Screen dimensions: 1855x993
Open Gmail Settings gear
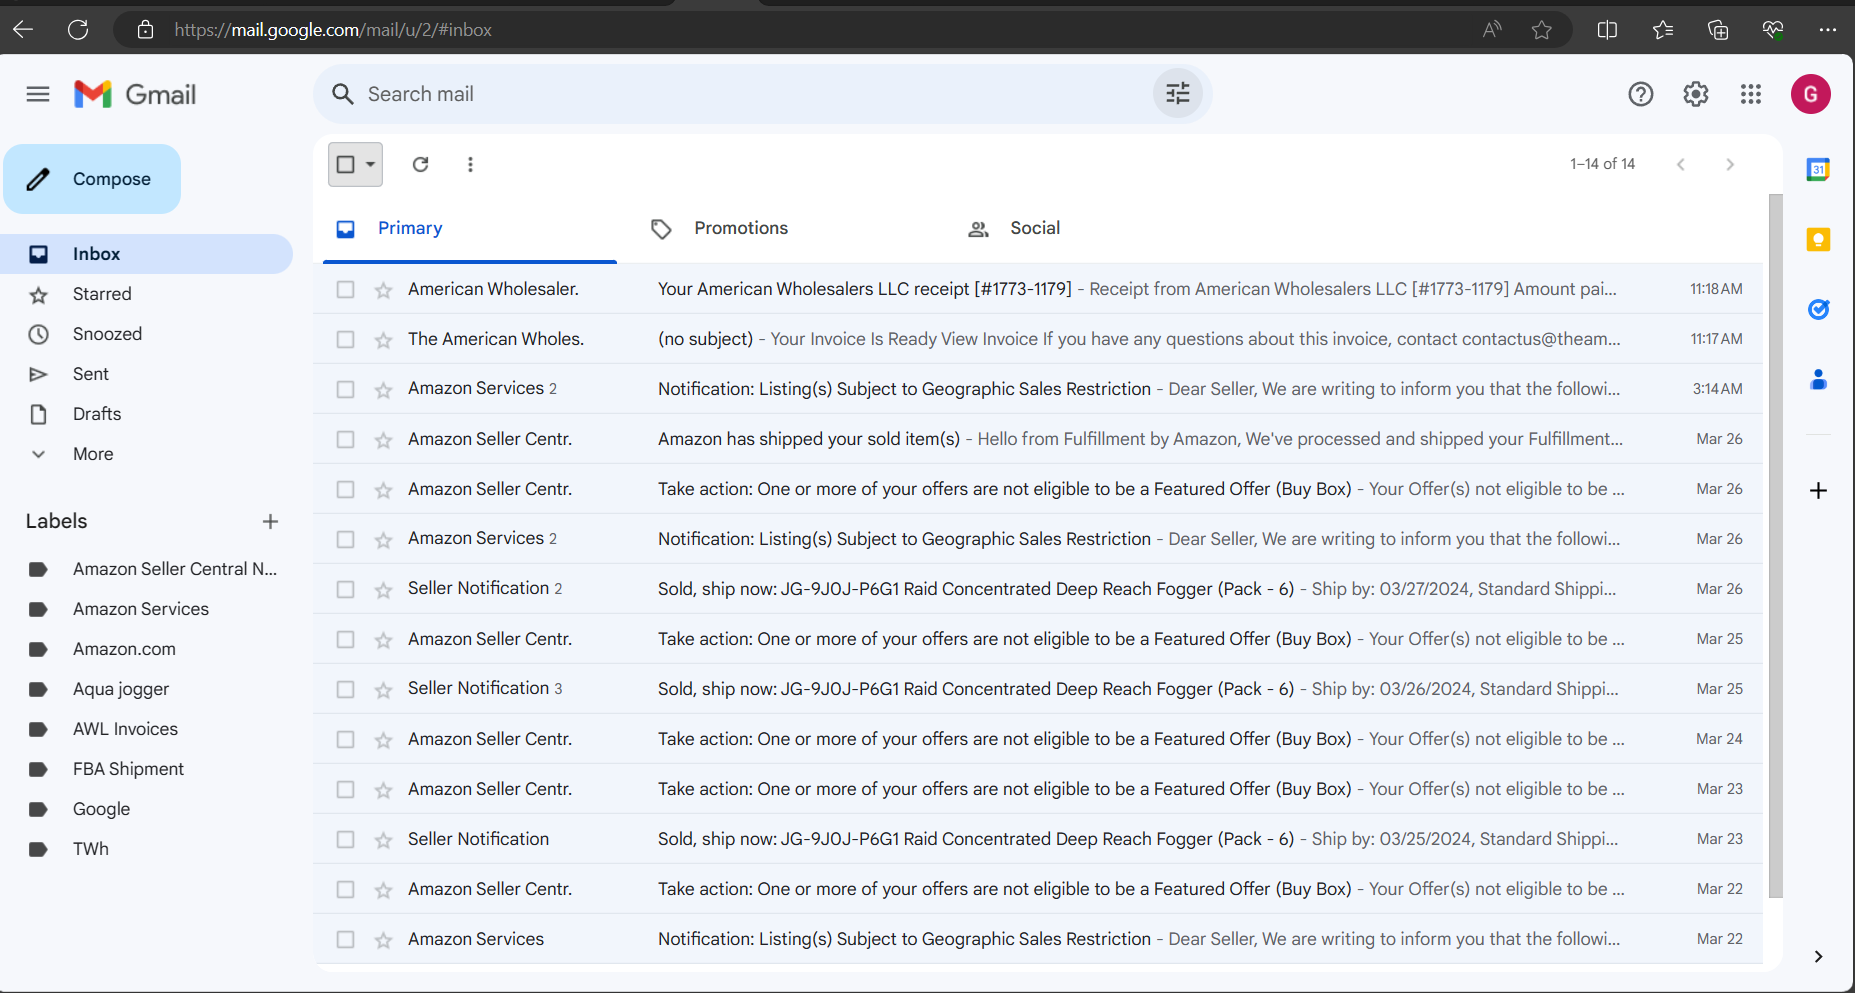(1696, 94)
